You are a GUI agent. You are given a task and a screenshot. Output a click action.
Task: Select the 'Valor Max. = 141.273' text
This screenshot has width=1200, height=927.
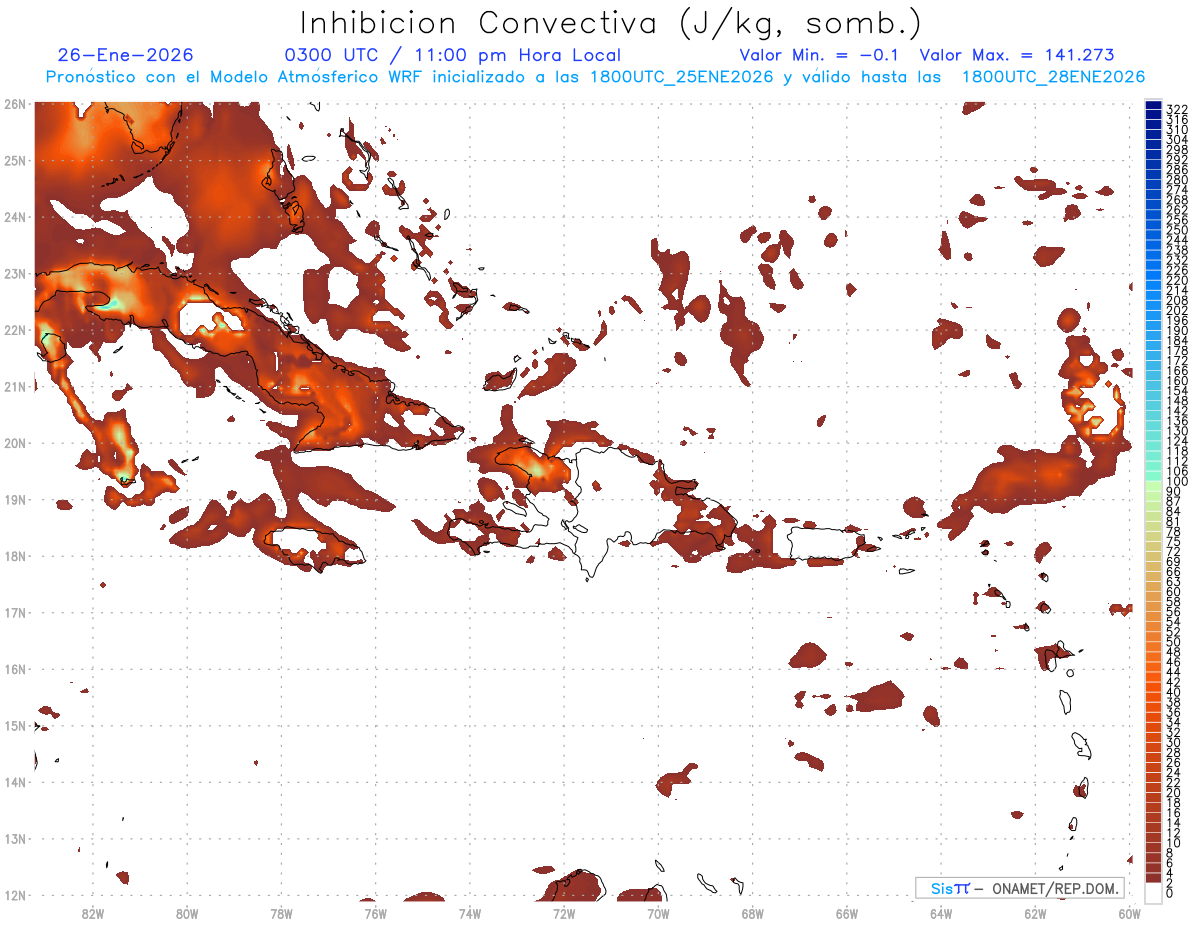click(1016, 55)
